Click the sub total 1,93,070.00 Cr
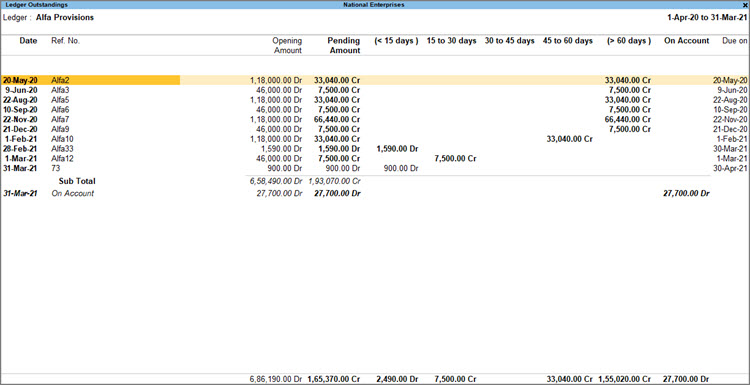750x385 pixels. point(335,181)
